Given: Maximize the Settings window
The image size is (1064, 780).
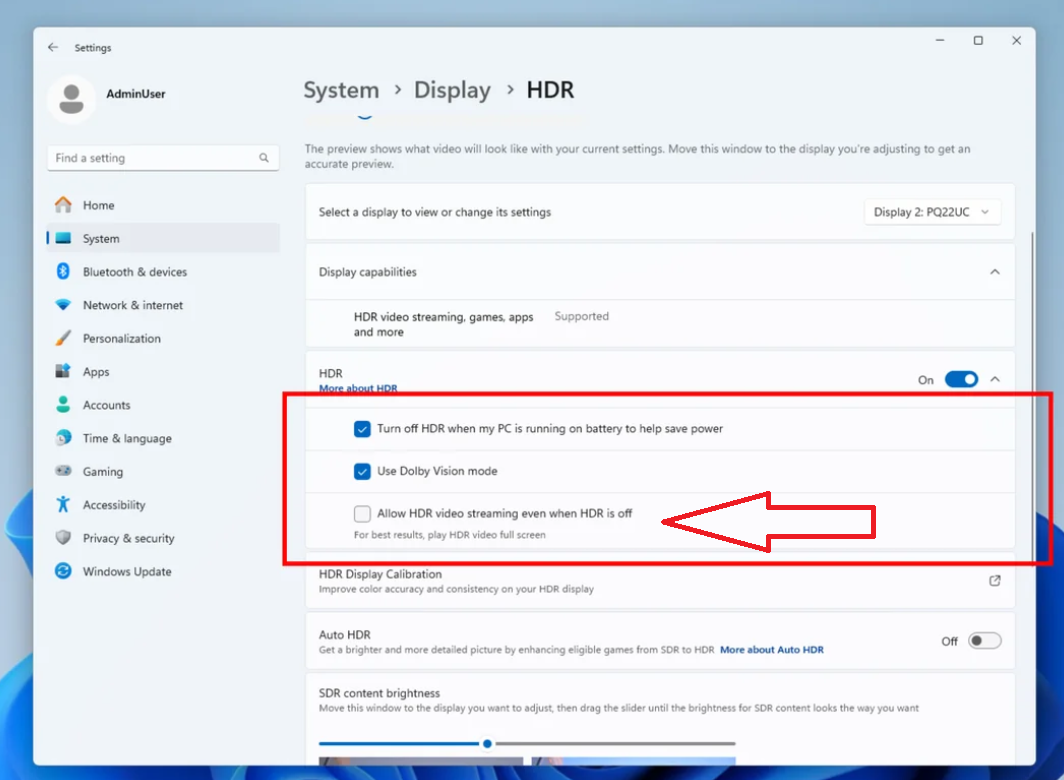Looking at the screenshot, I should pyautogui.click(x=978, y=41).
